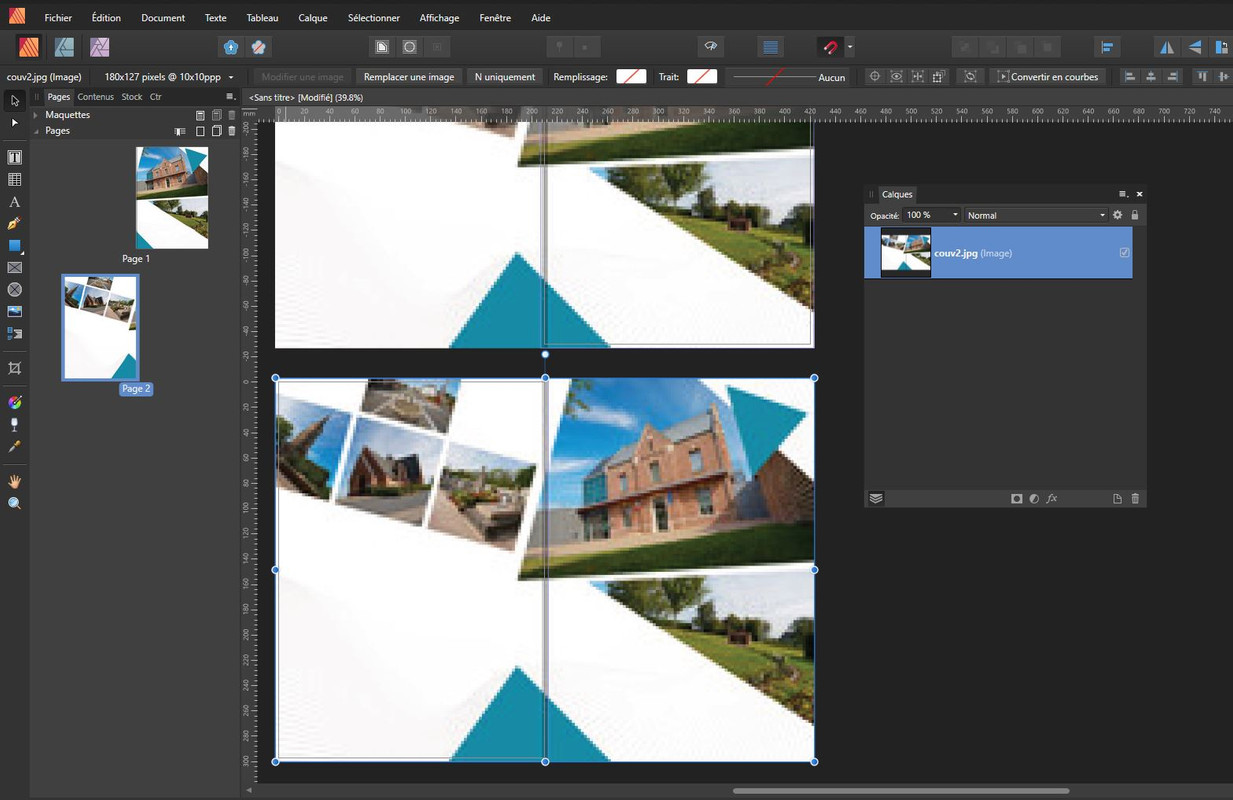Open the Calque menu
The height and width of the screenshot is (800, 1233).
(x=313, y=18)
